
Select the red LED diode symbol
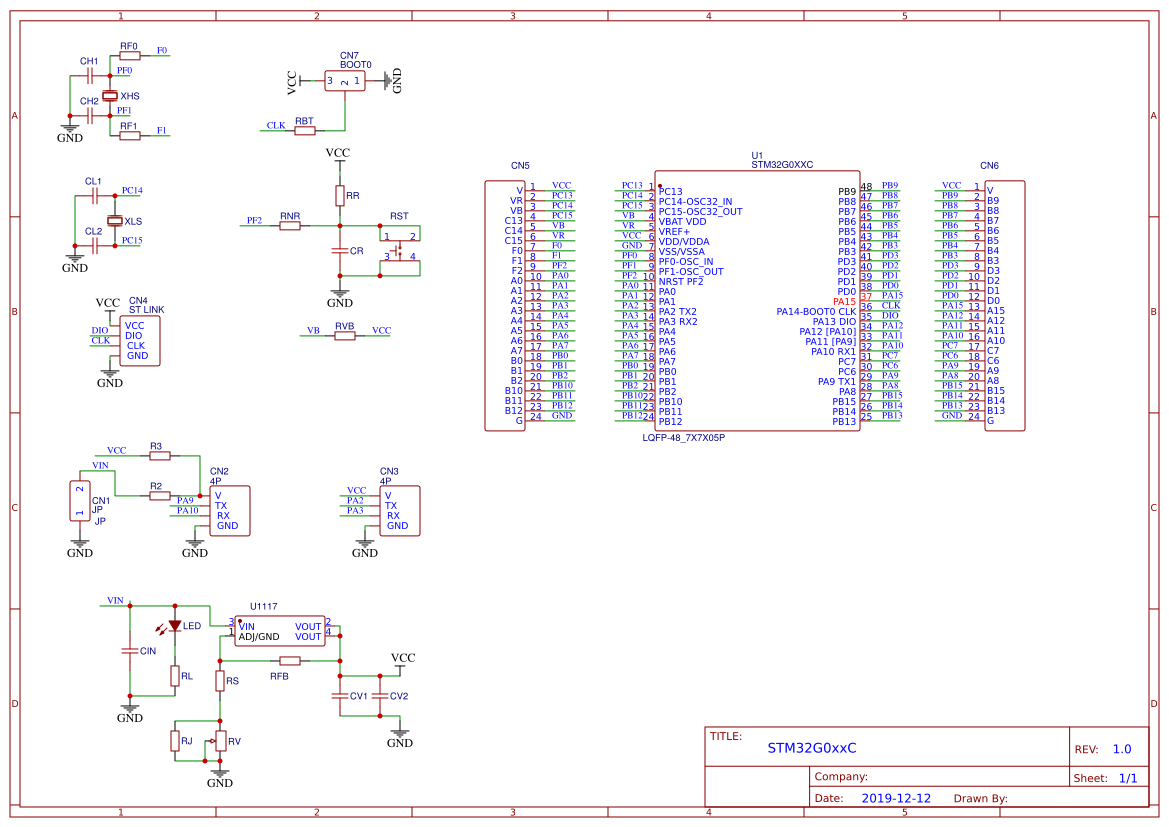coord(174,626)
